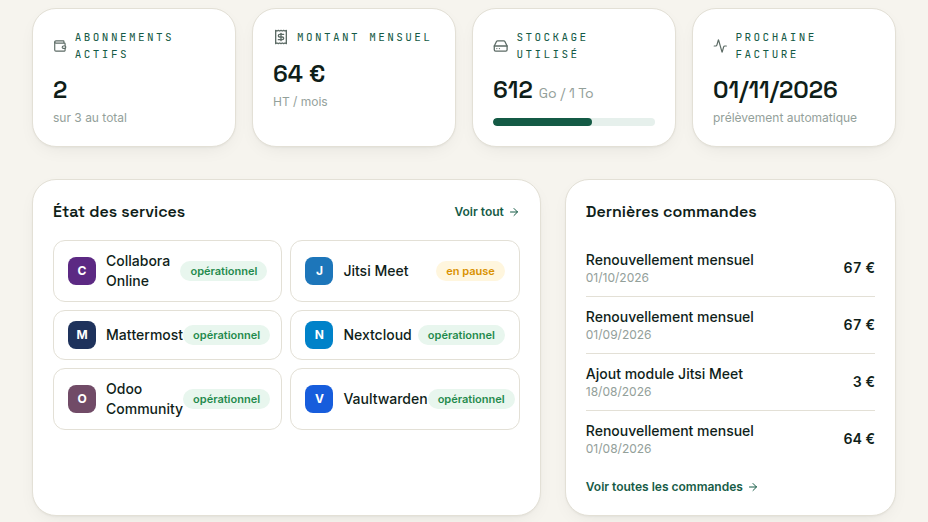Select the Collabora Online opérationnel badge
This screenshot has height=522, width=928.
224,271
